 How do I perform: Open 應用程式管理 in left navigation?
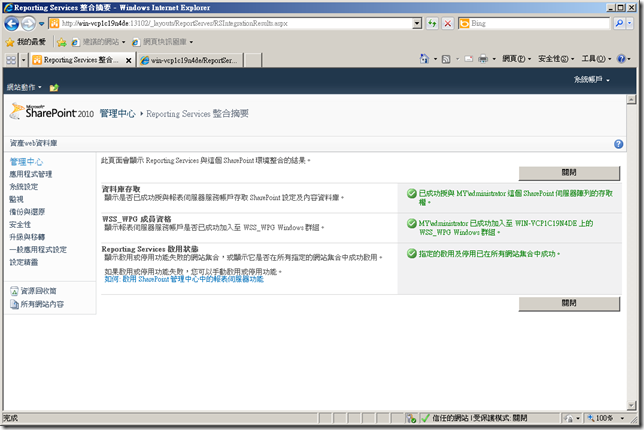(x=30, y=174)
